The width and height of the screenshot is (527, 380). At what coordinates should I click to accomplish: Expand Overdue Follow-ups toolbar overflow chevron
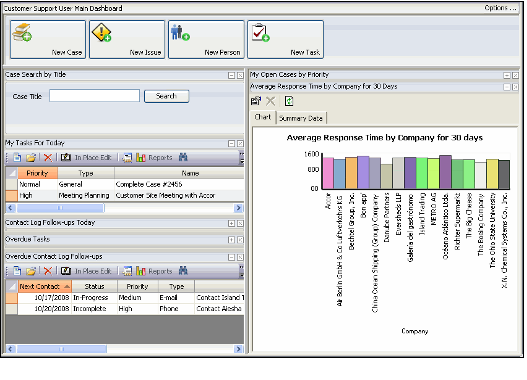tap(242, 271)
